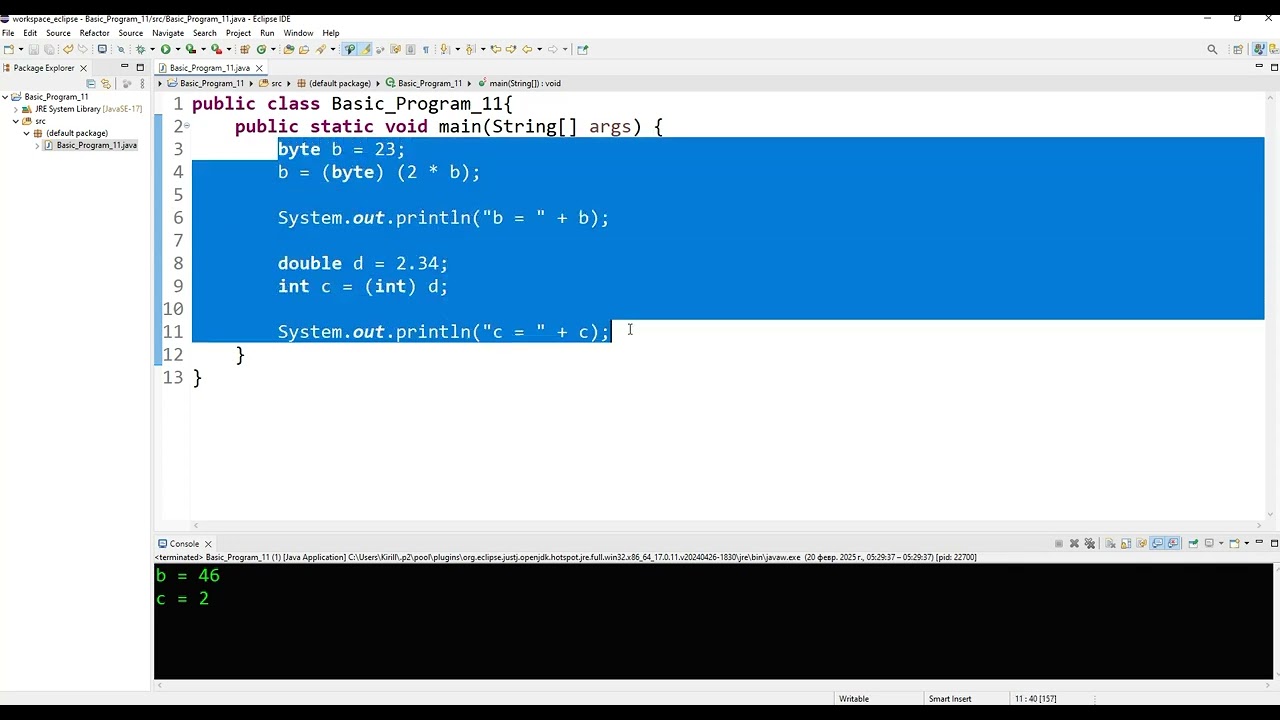Viewport: 1280px width, 720px height.
Task: Click Basic_Program_11 project in breadcrumb
Action: click(x=212, y=84)
